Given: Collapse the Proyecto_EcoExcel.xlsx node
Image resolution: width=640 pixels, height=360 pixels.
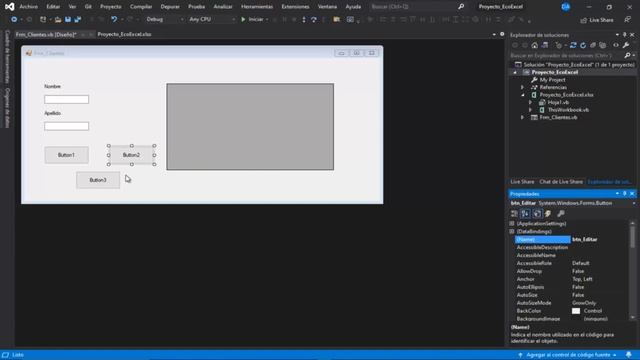Looking at the screenshot, I should point(522,95).
